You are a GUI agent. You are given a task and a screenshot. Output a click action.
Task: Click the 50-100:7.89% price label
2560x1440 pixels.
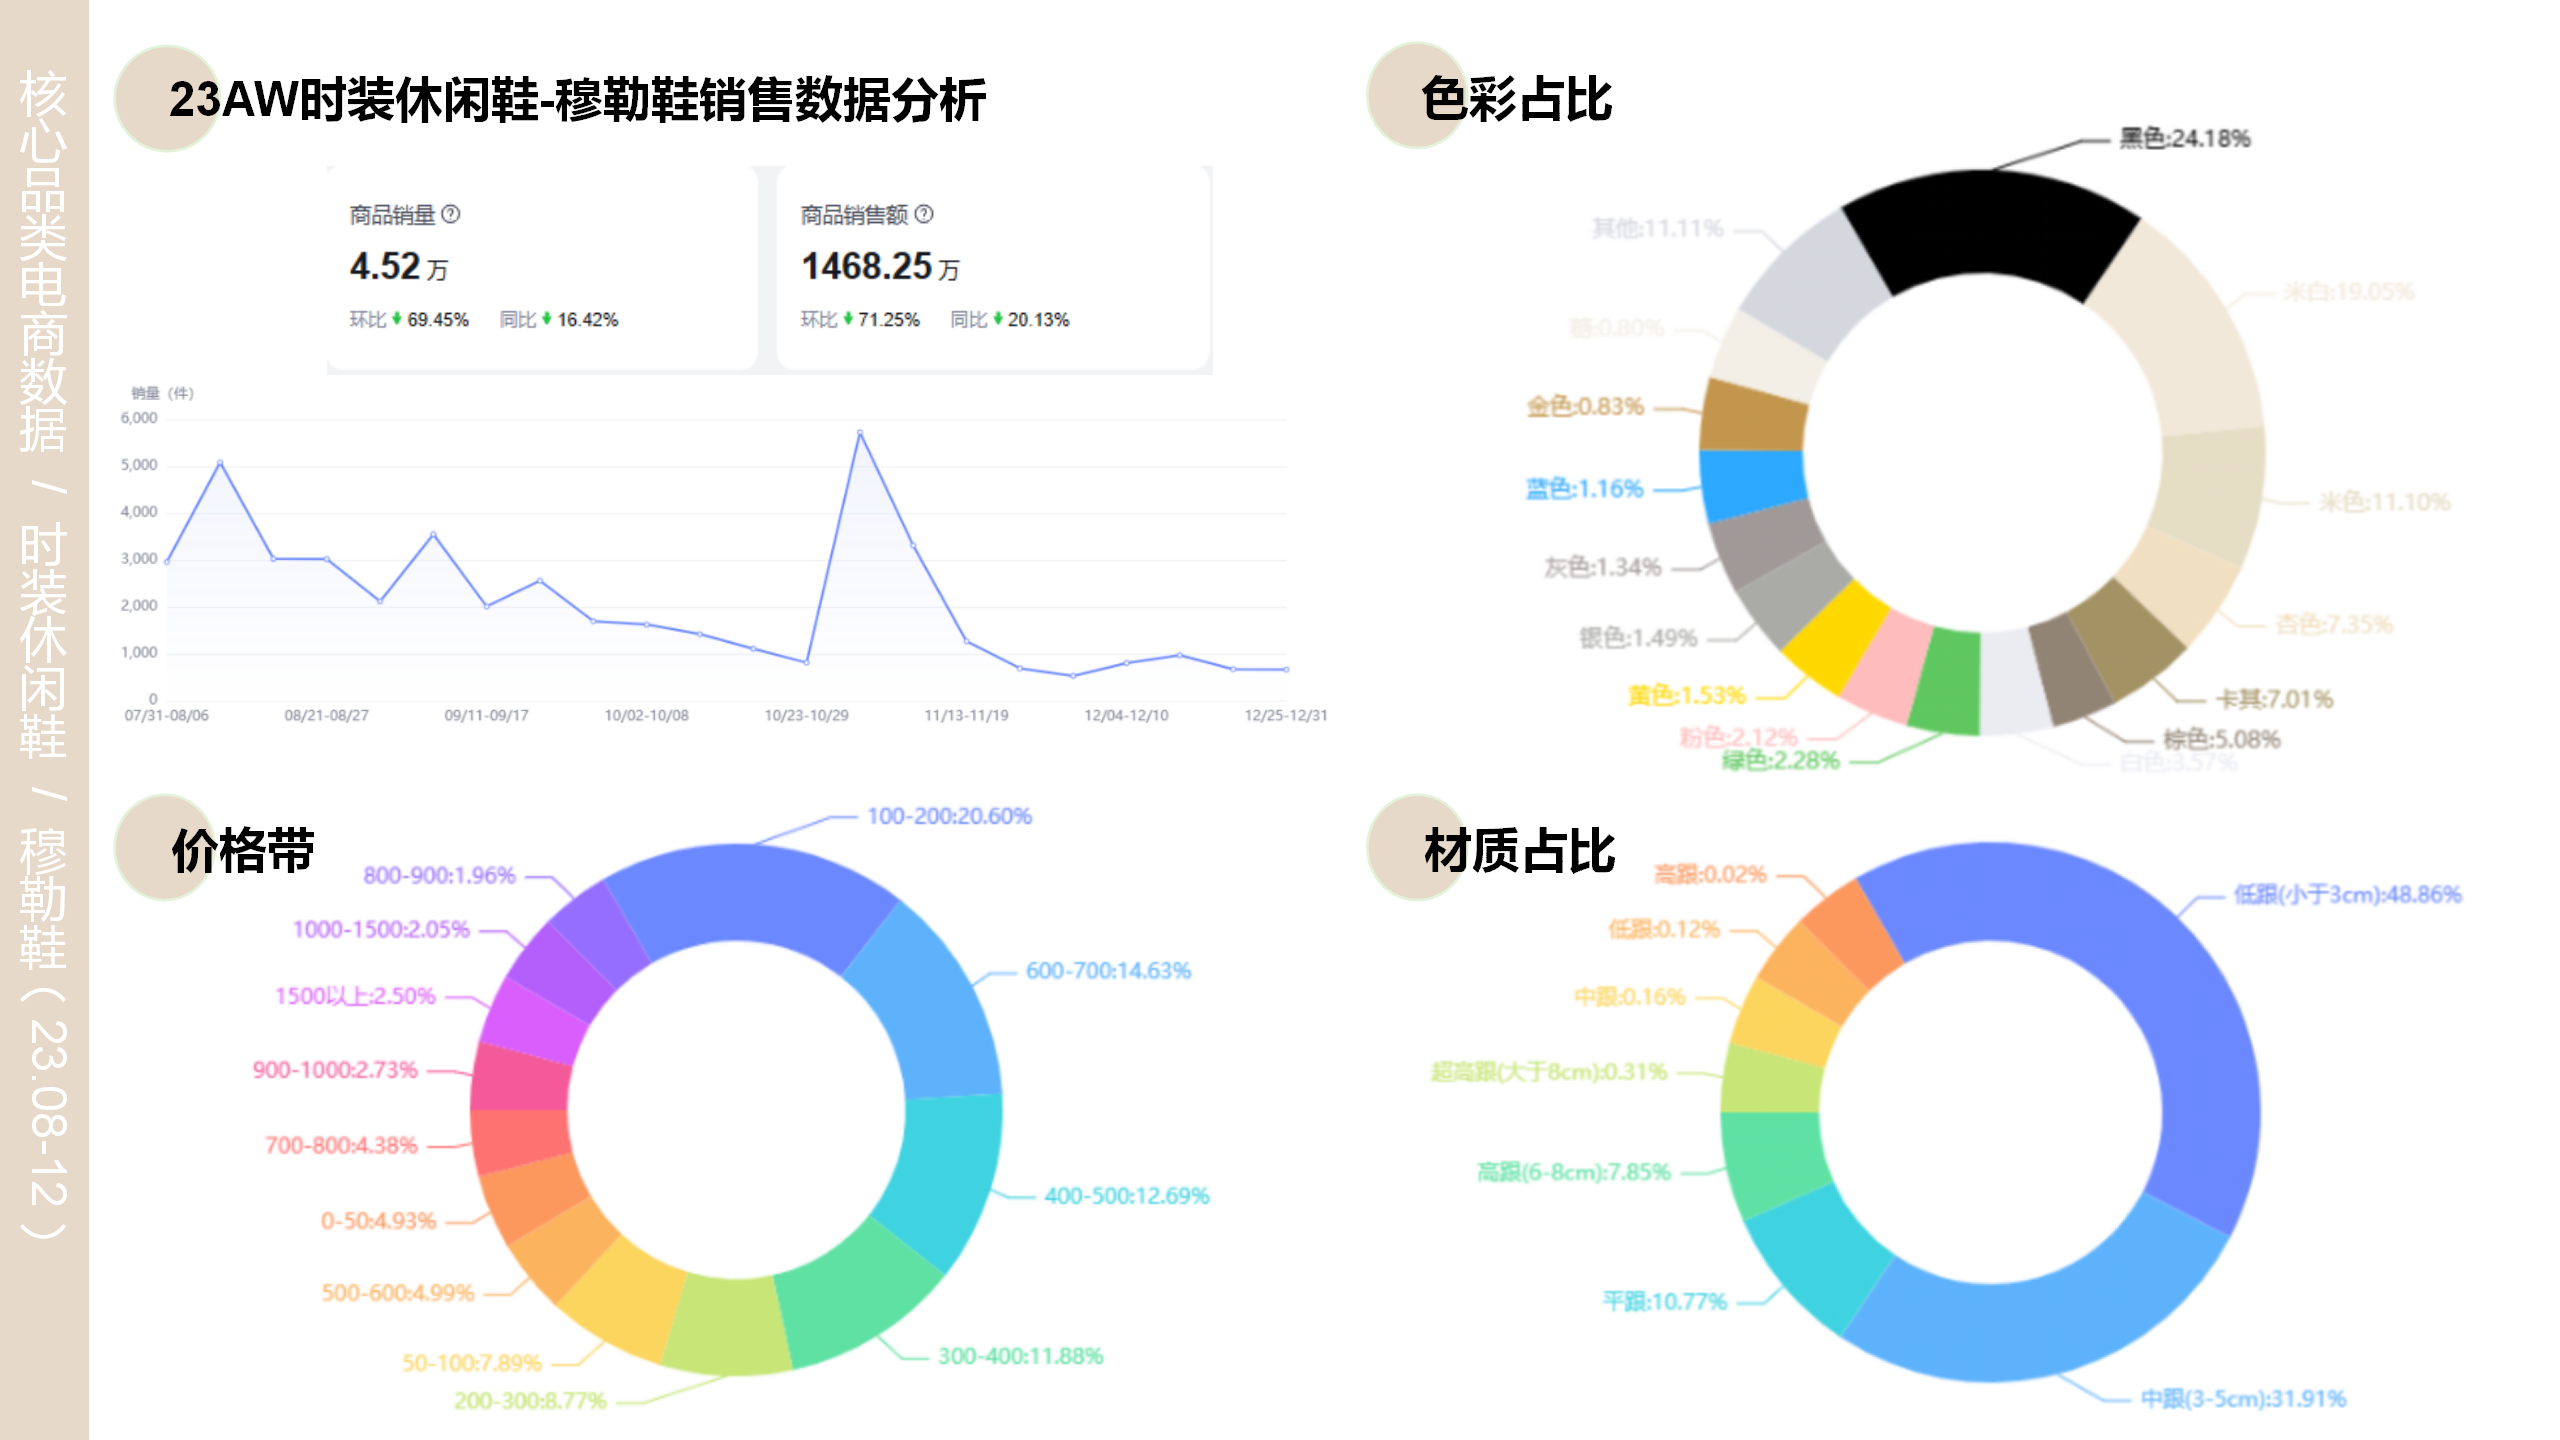coord(471,1362)
